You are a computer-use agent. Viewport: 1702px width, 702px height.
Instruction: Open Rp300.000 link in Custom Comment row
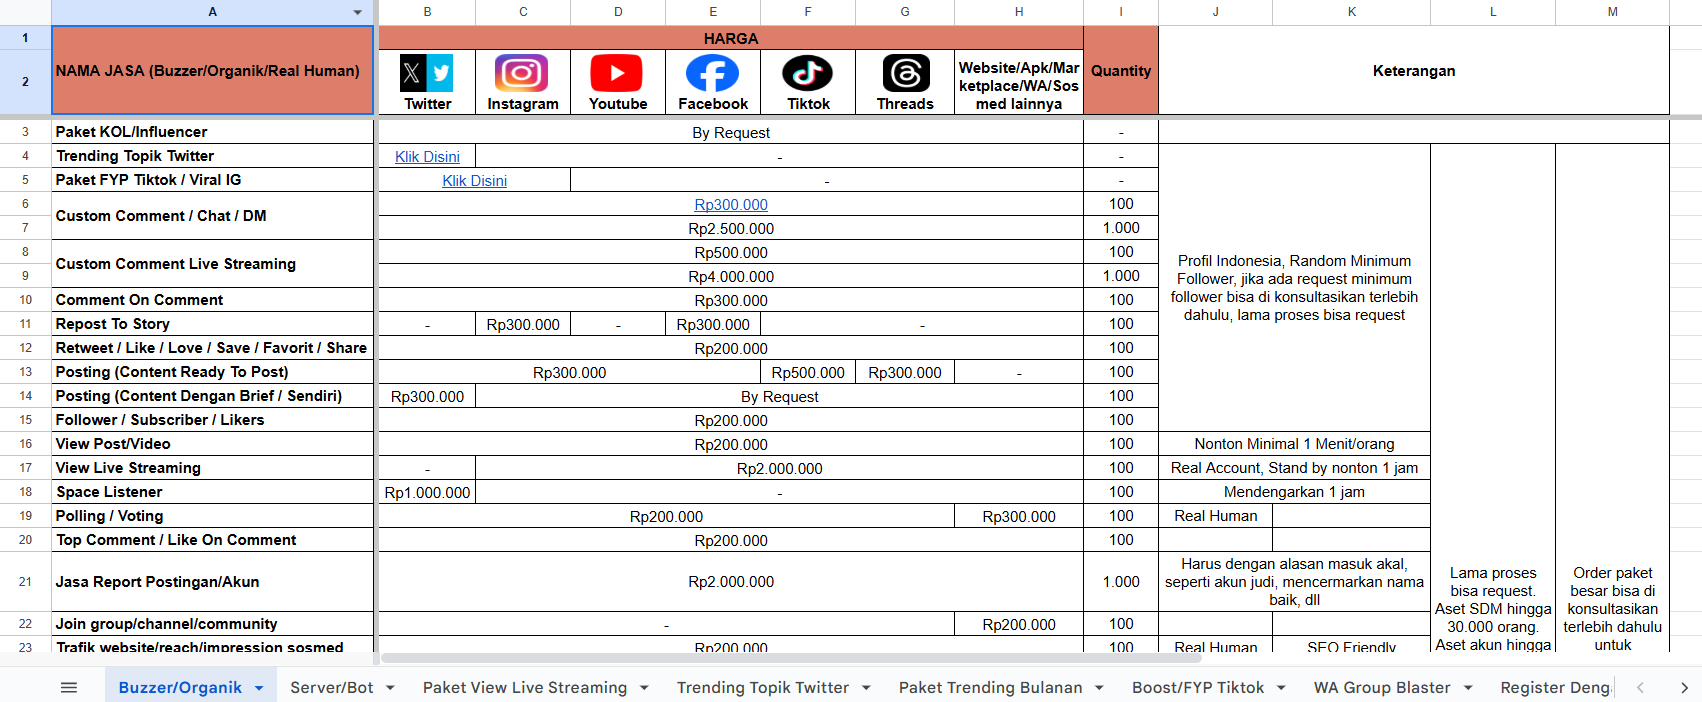(731, 204)
